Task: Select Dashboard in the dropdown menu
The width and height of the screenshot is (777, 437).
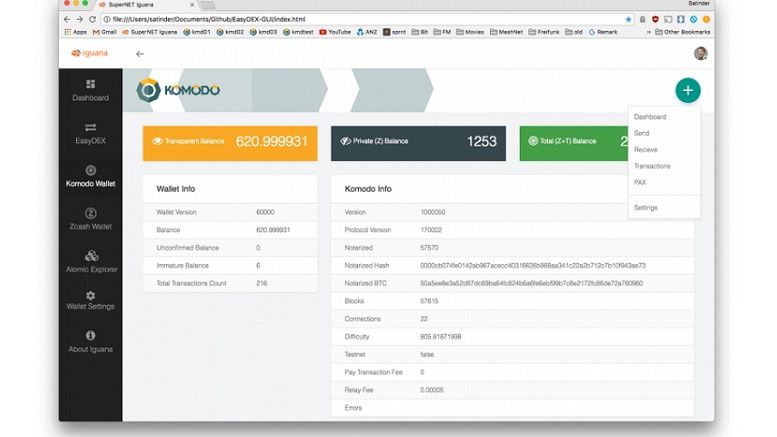Action: click(x=650, y=117)
